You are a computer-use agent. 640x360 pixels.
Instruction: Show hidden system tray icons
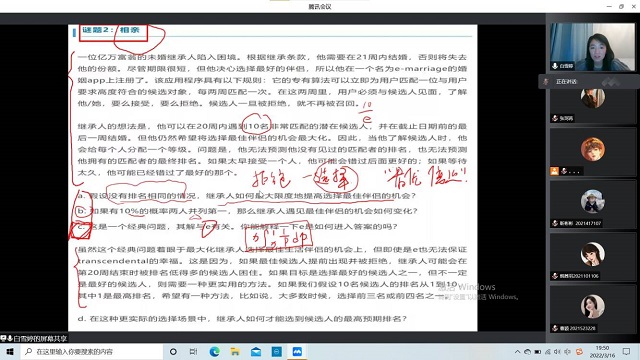pos(517,351)
